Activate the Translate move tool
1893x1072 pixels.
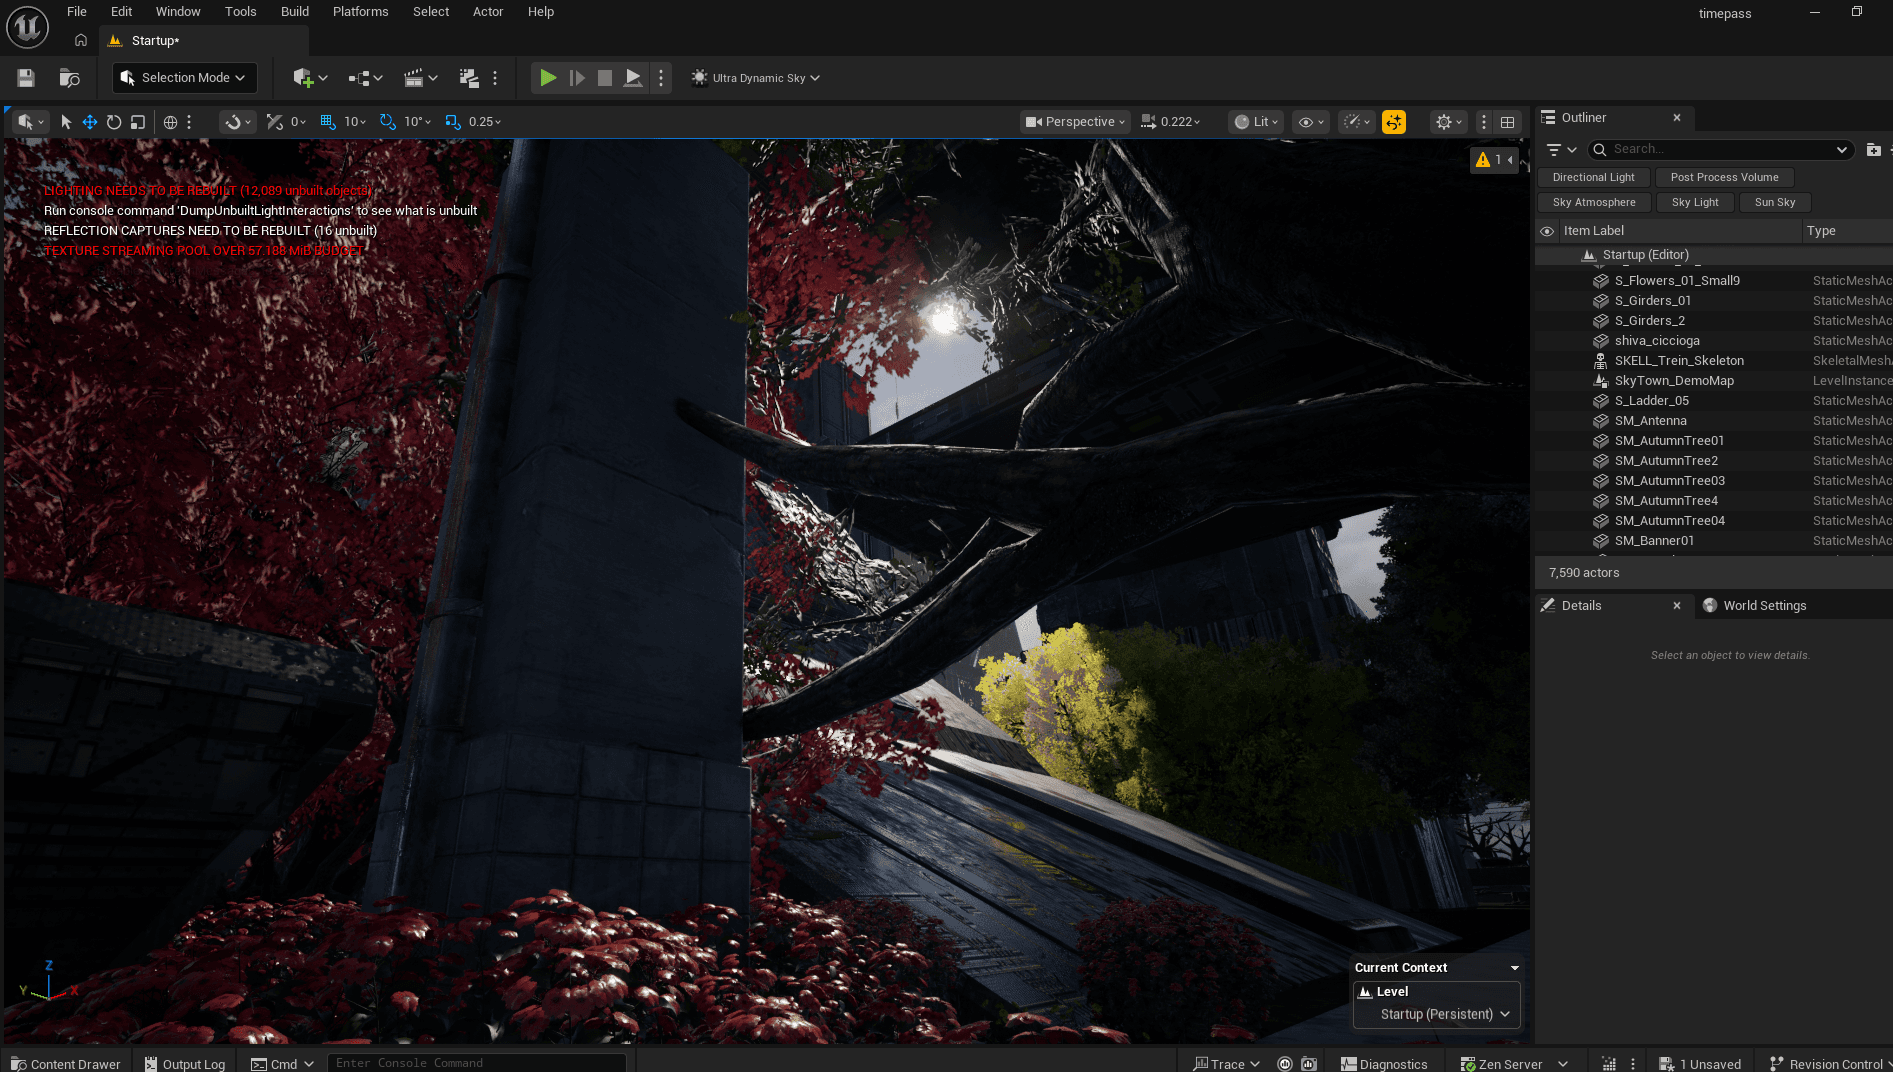[x=90, y=122]
